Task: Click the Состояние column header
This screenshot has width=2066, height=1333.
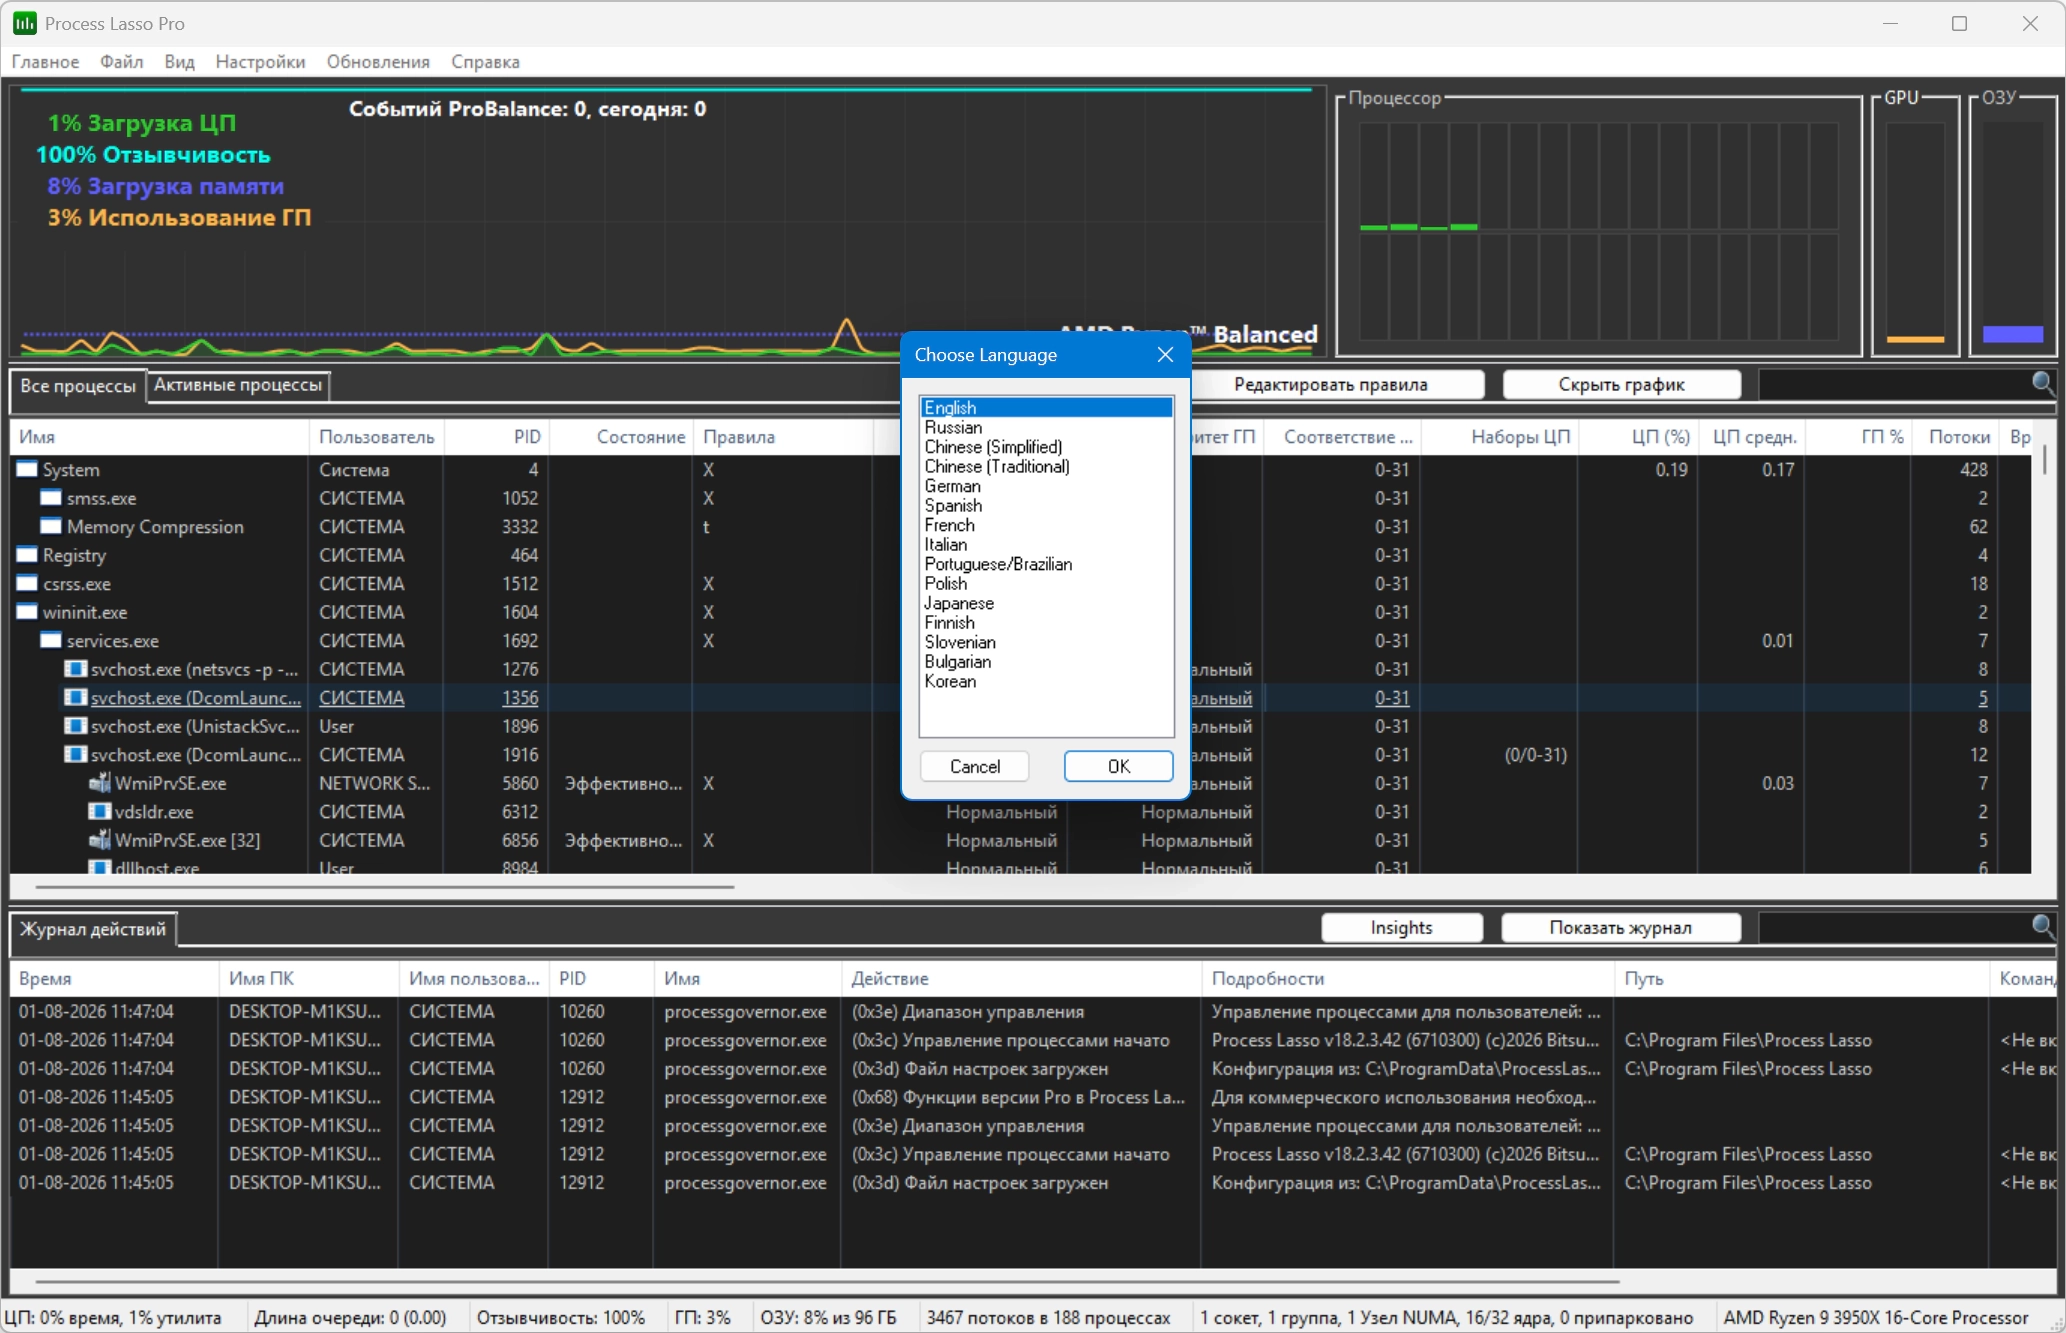Action: click(x=622, y=437)
